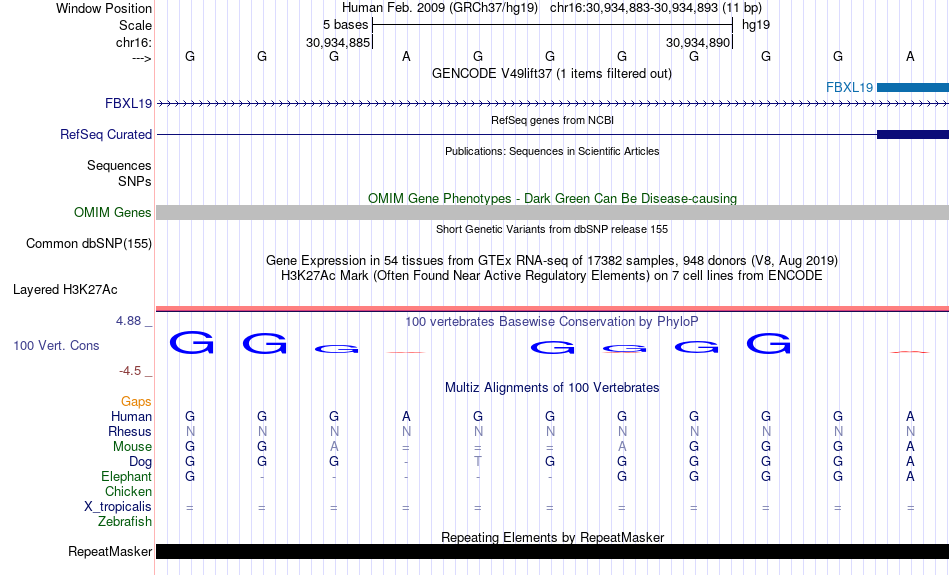Click the 'OMIM Gene Phenotypes' green track title
950x575 pixels.
tap(553, 199)
